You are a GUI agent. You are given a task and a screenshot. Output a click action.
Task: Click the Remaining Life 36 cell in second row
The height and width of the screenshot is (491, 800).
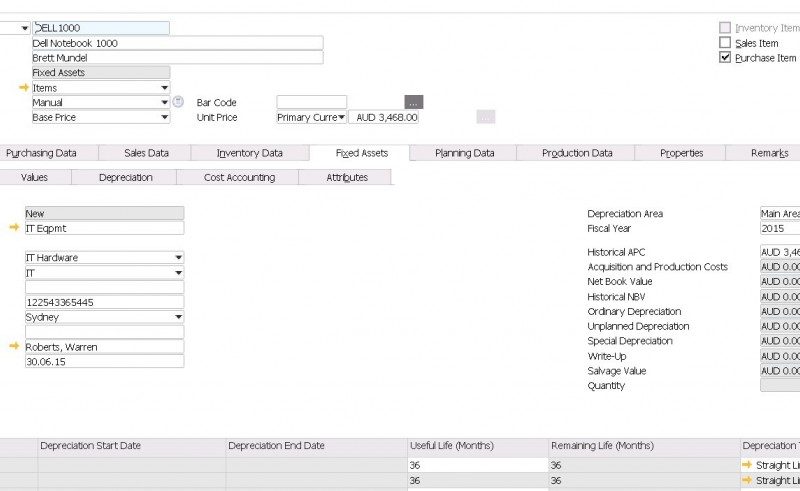click(x=644, y=480)
